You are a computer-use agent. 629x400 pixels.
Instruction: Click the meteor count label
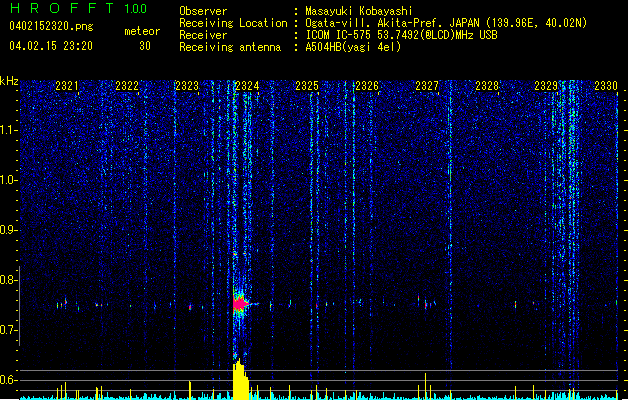[142, 31]
